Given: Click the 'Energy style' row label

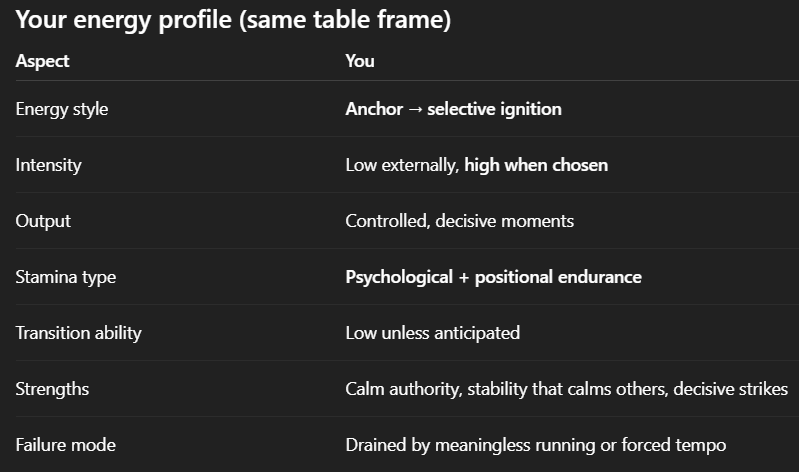Looking at the screenshot, I should point(62,109).
